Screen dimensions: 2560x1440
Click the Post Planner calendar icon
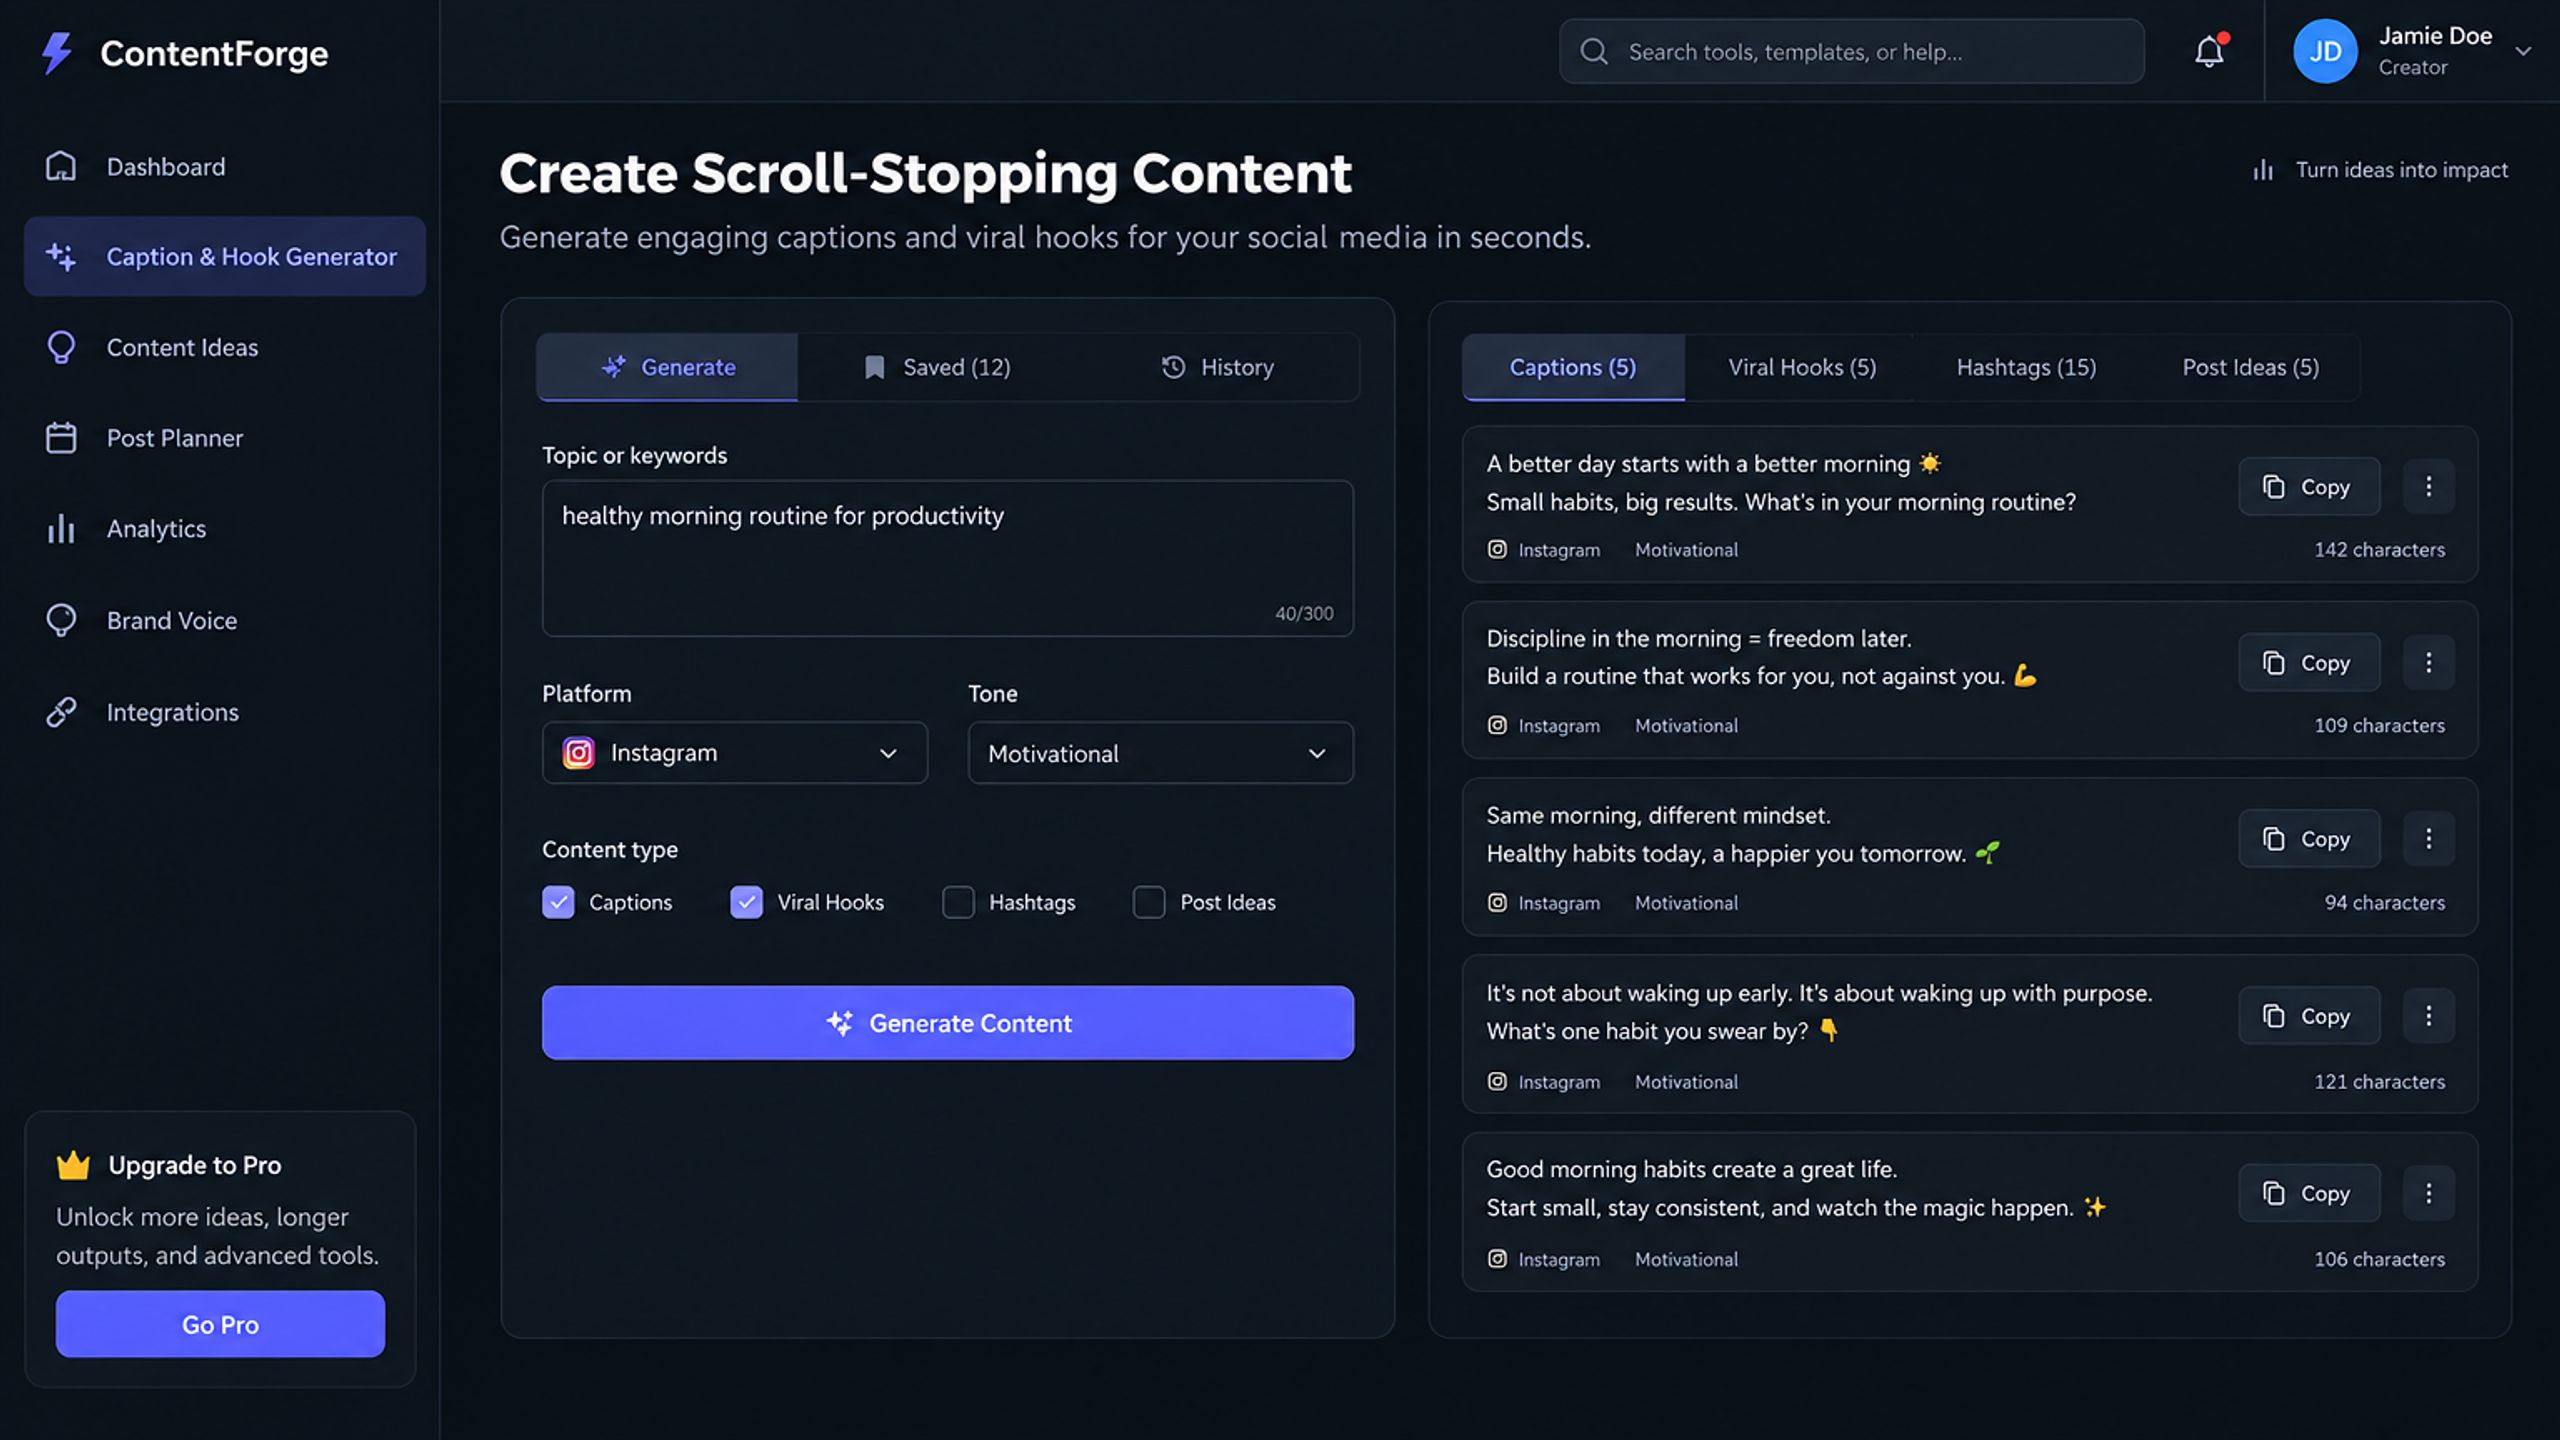pos(61,438)
